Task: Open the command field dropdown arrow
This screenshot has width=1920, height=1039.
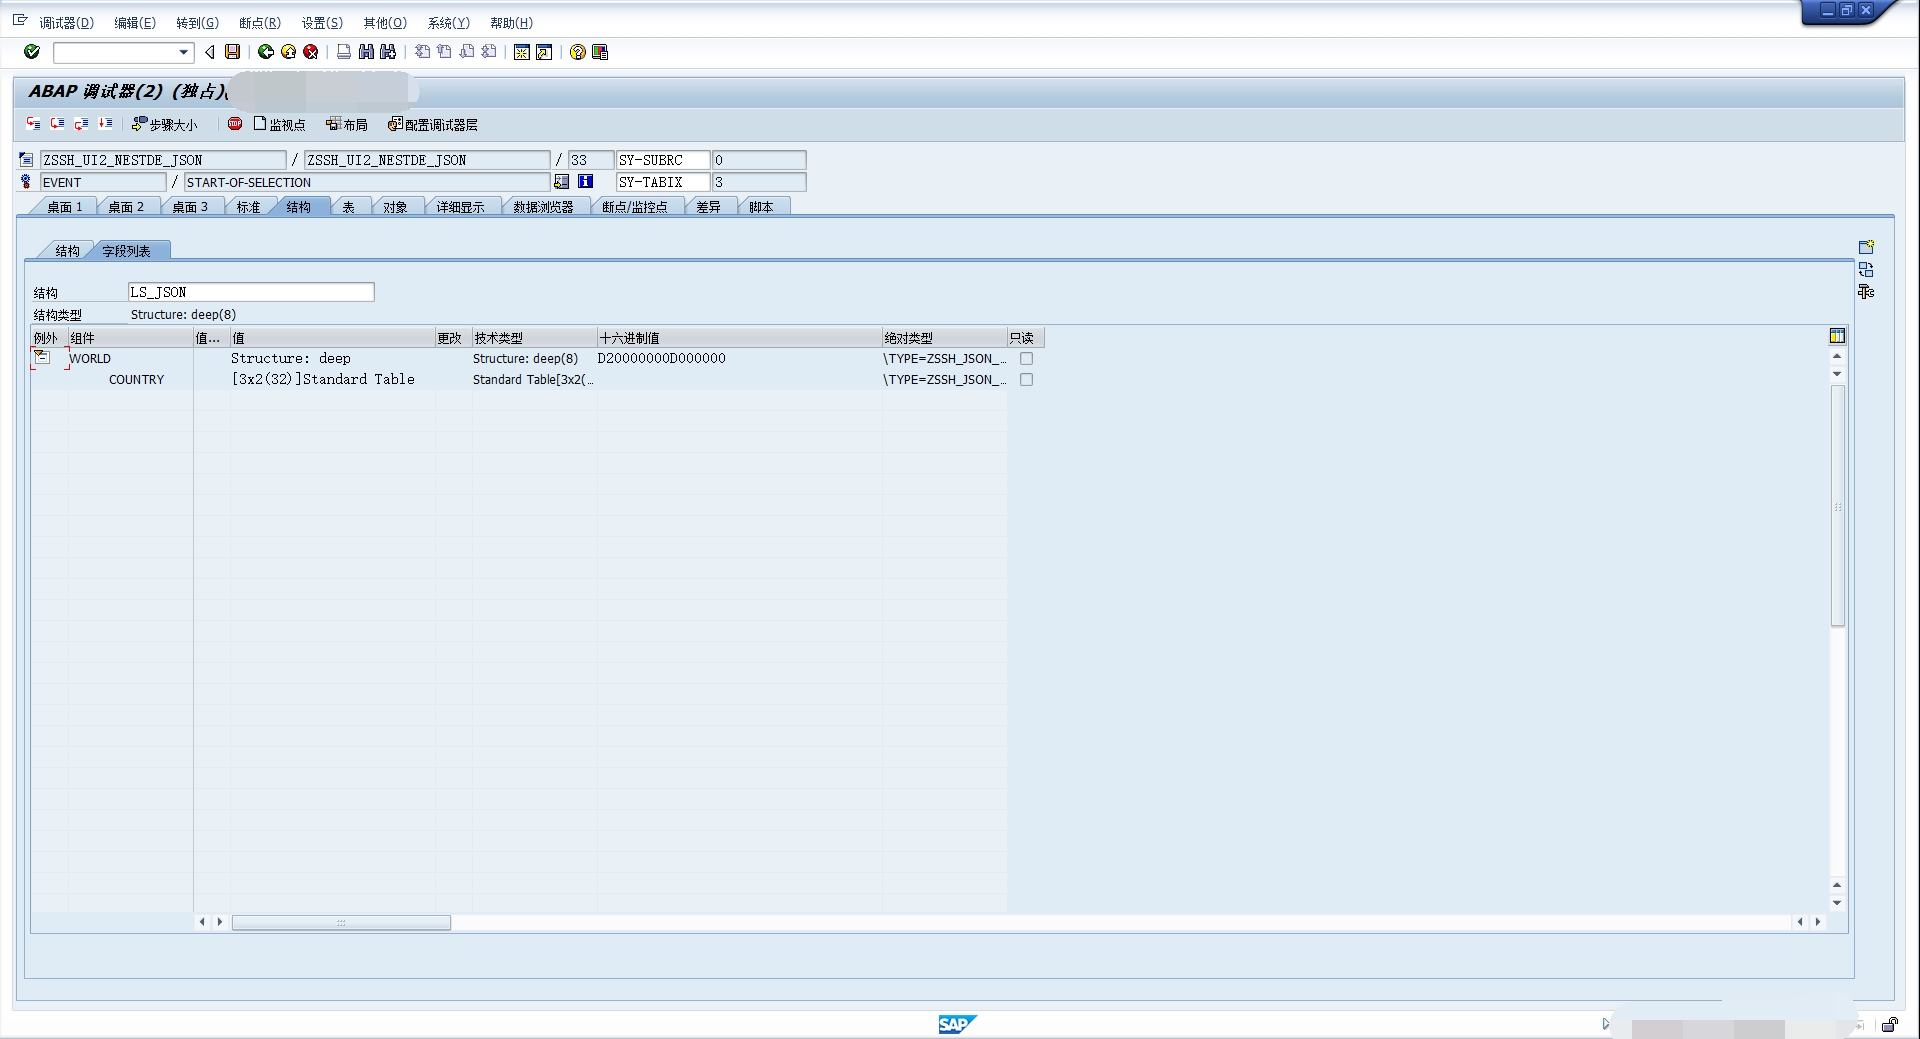Action: tap(184, 52)
